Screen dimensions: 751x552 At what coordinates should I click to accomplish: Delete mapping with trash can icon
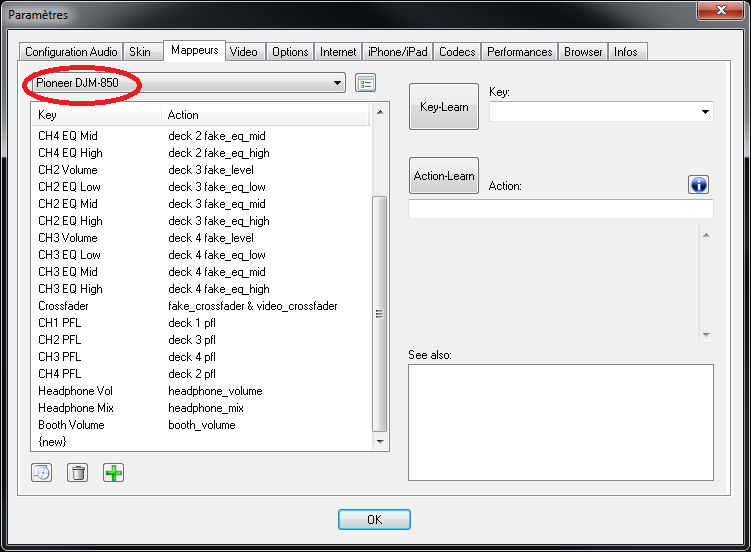tap(78, 473)
